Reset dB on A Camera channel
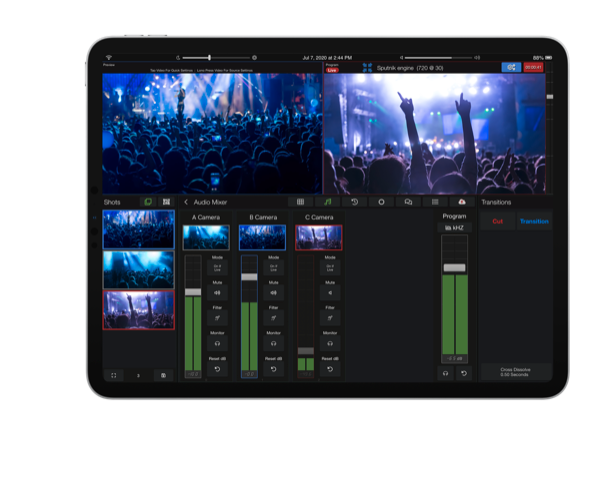This screenshot has width=614, height=478. click(218, 369)
